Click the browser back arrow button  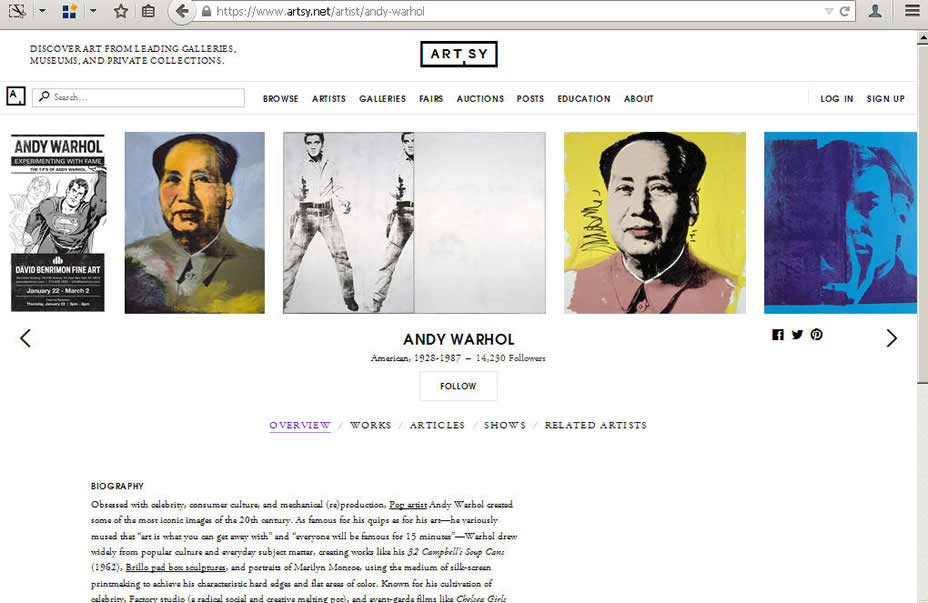click(182, 11)
